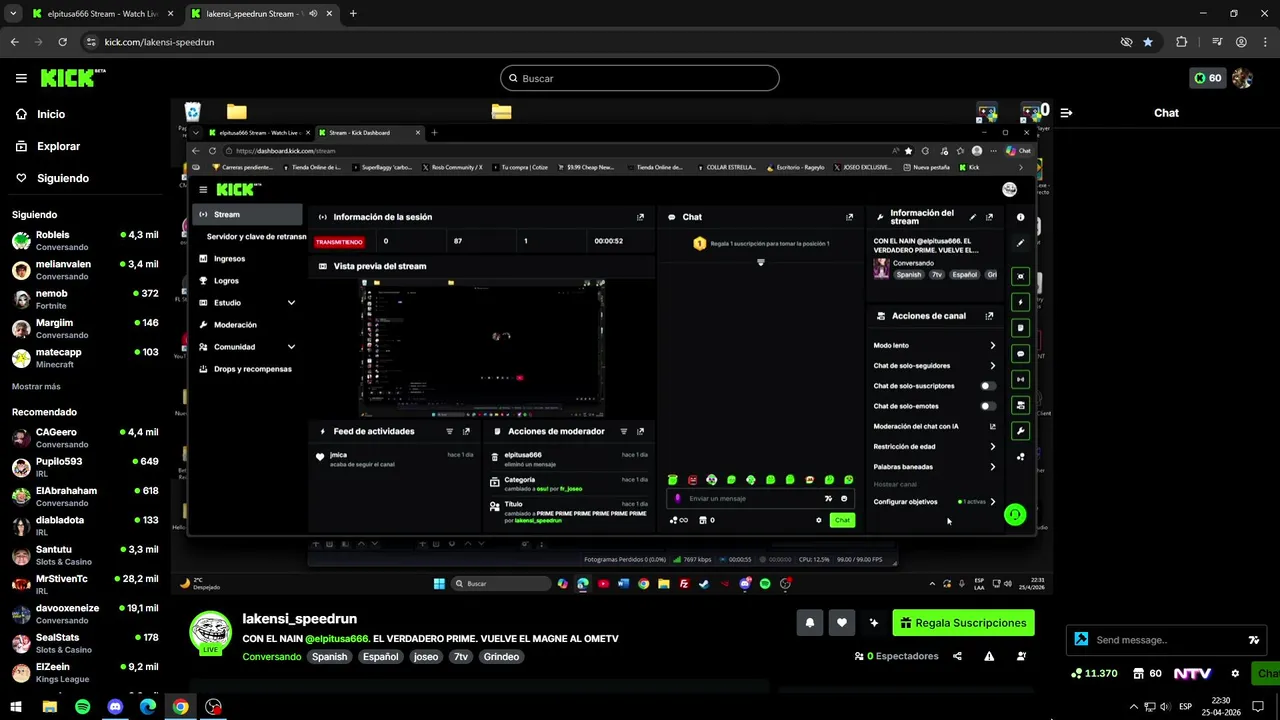1280x720 pixels.
Task: Open recommended channel davooxeneize
Action: pyautogui.click(x=85, y=614)
